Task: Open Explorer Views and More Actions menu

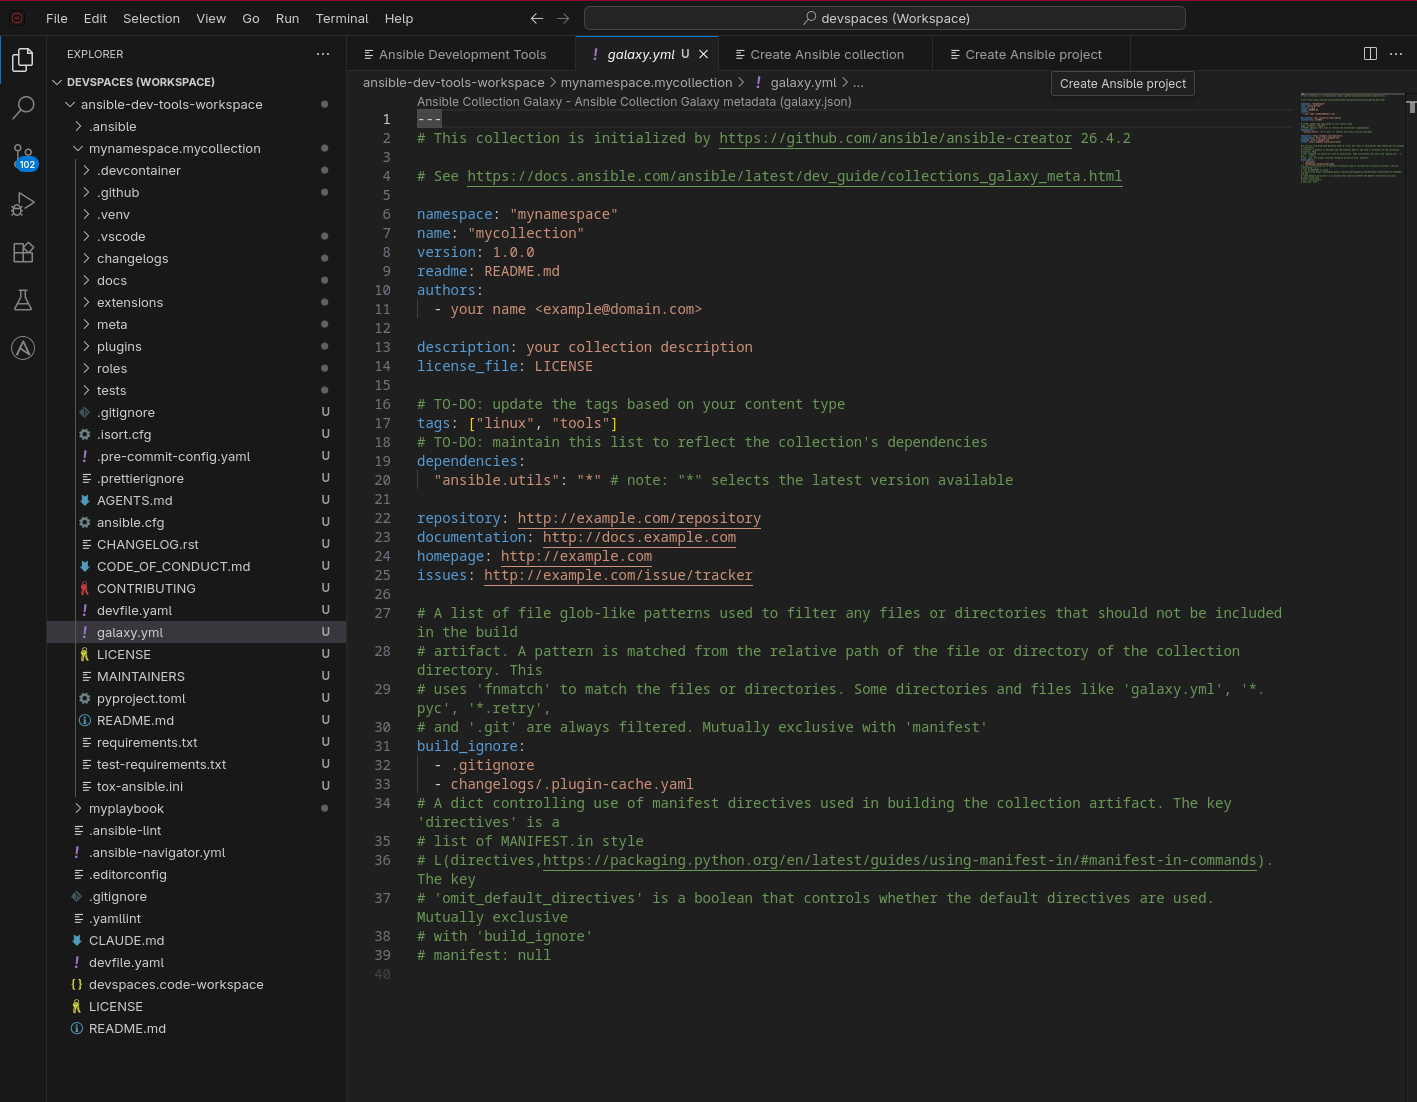Action: click(x=322, y=54)
